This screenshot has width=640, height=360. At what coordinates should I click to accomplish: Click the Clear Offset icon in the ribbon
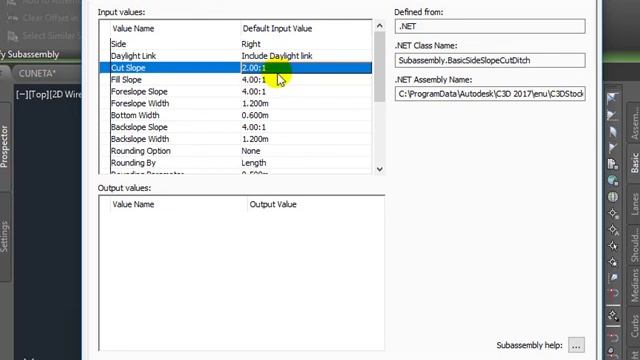13,19
